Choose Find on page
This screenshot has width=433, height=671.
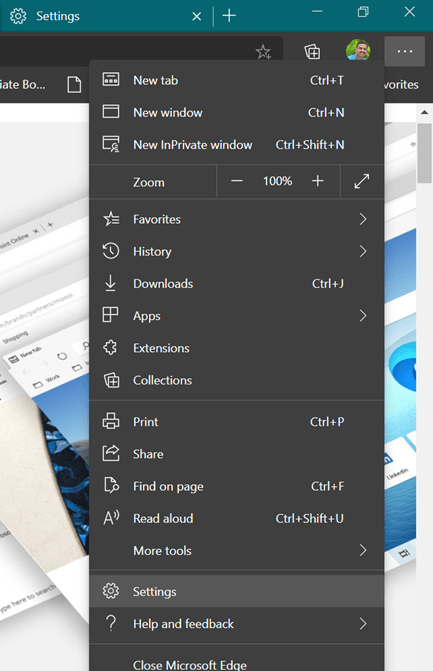click(236, 486)
